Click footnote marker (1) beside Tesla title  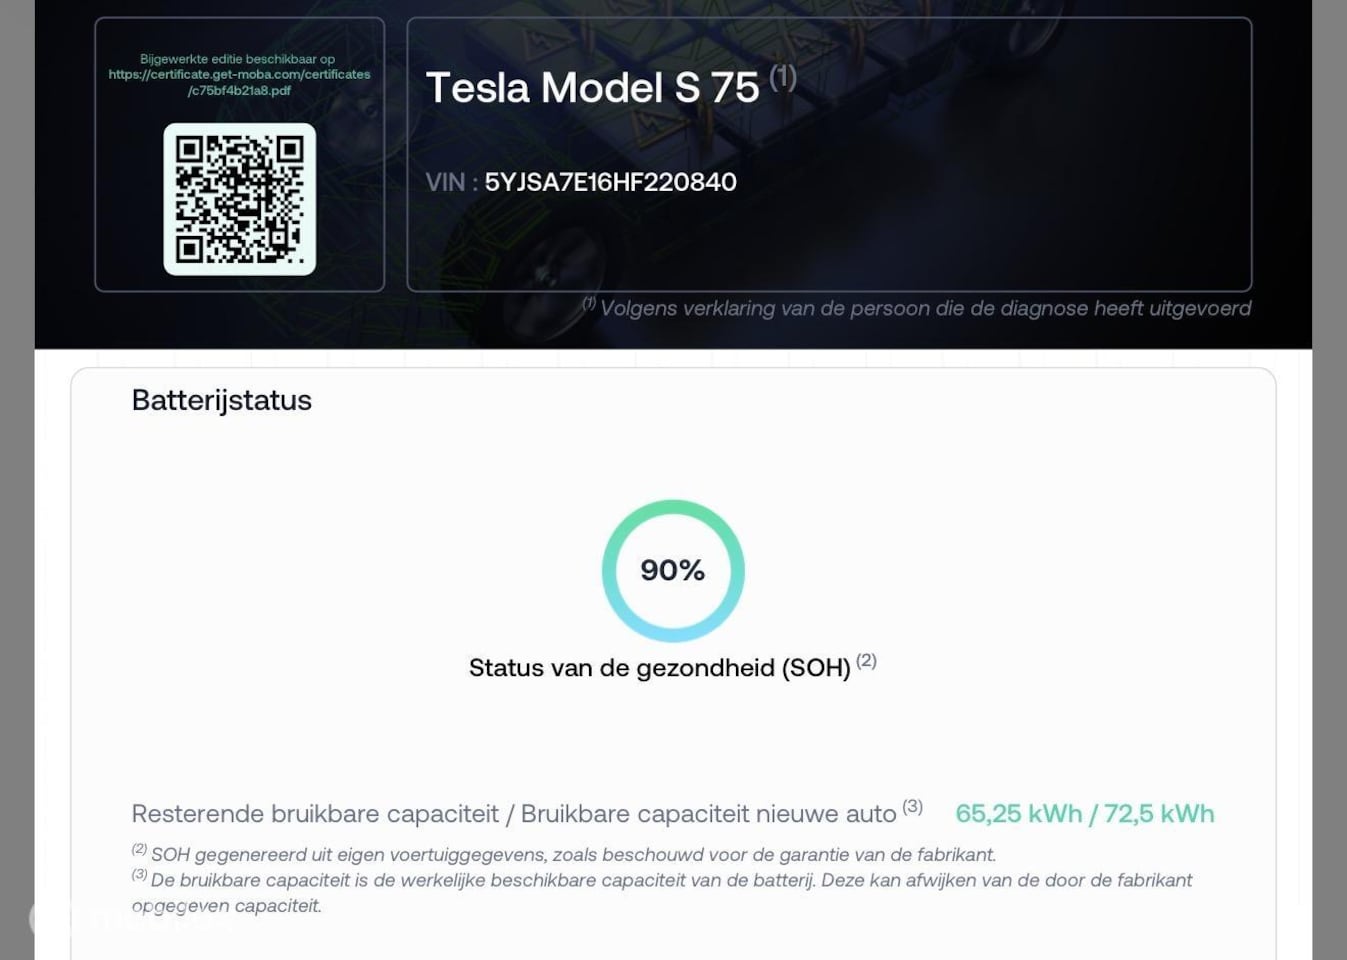click(x=783, y=76)
